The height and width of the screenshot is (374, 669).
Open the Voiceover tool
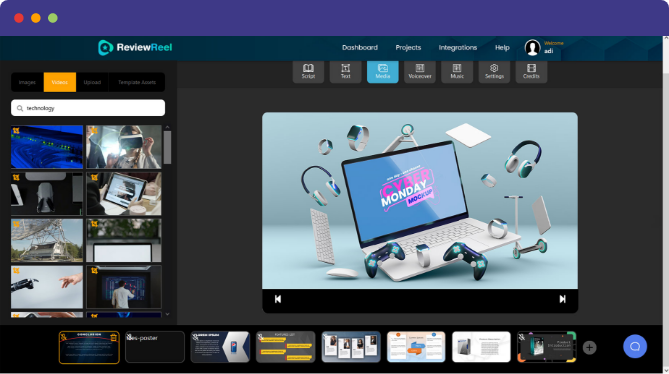[419, 72]
